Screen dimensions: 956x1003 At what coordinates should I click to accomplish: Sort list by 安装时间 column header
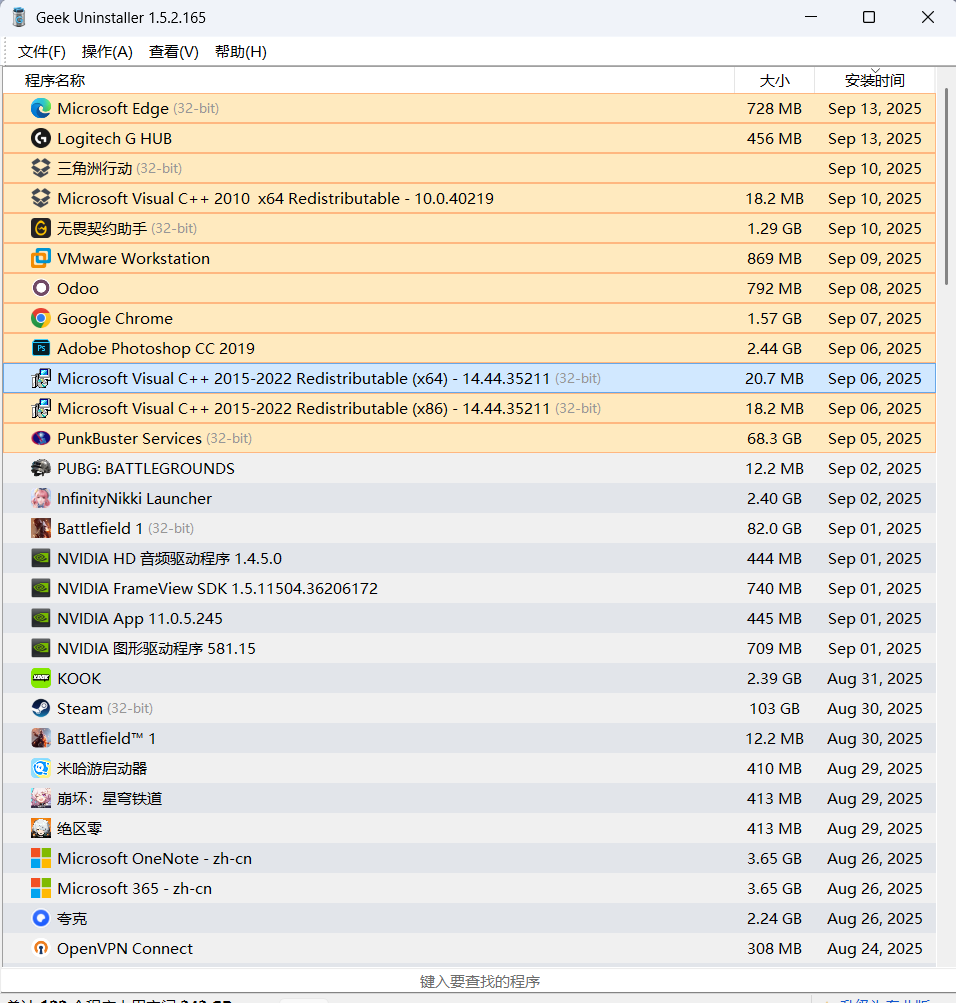pyautogui.click(x=874, y=81)
